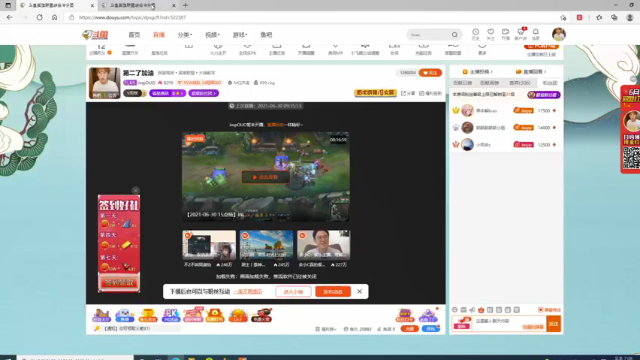Image resolution: width=640 pixels, height=360 pixels.
Task: Select the ranked user with 12500
Action: tap(505, 144)
